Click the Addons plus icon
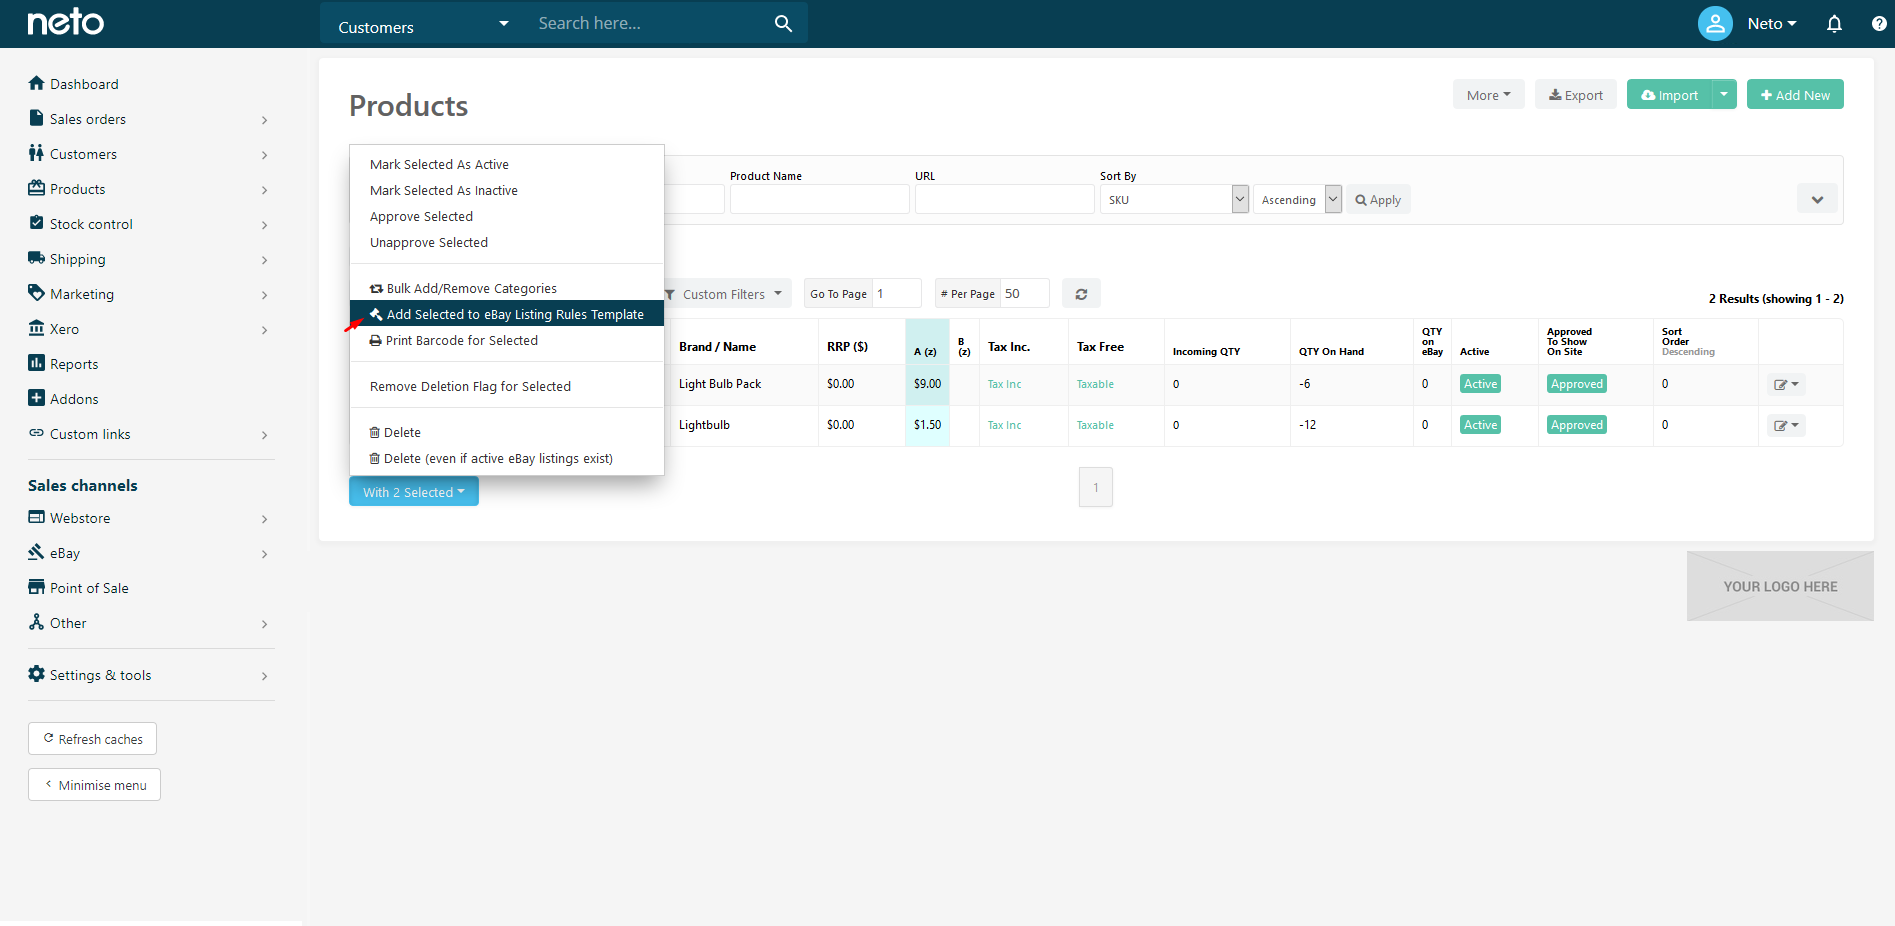1895x926 pixels. pos(36,398)
